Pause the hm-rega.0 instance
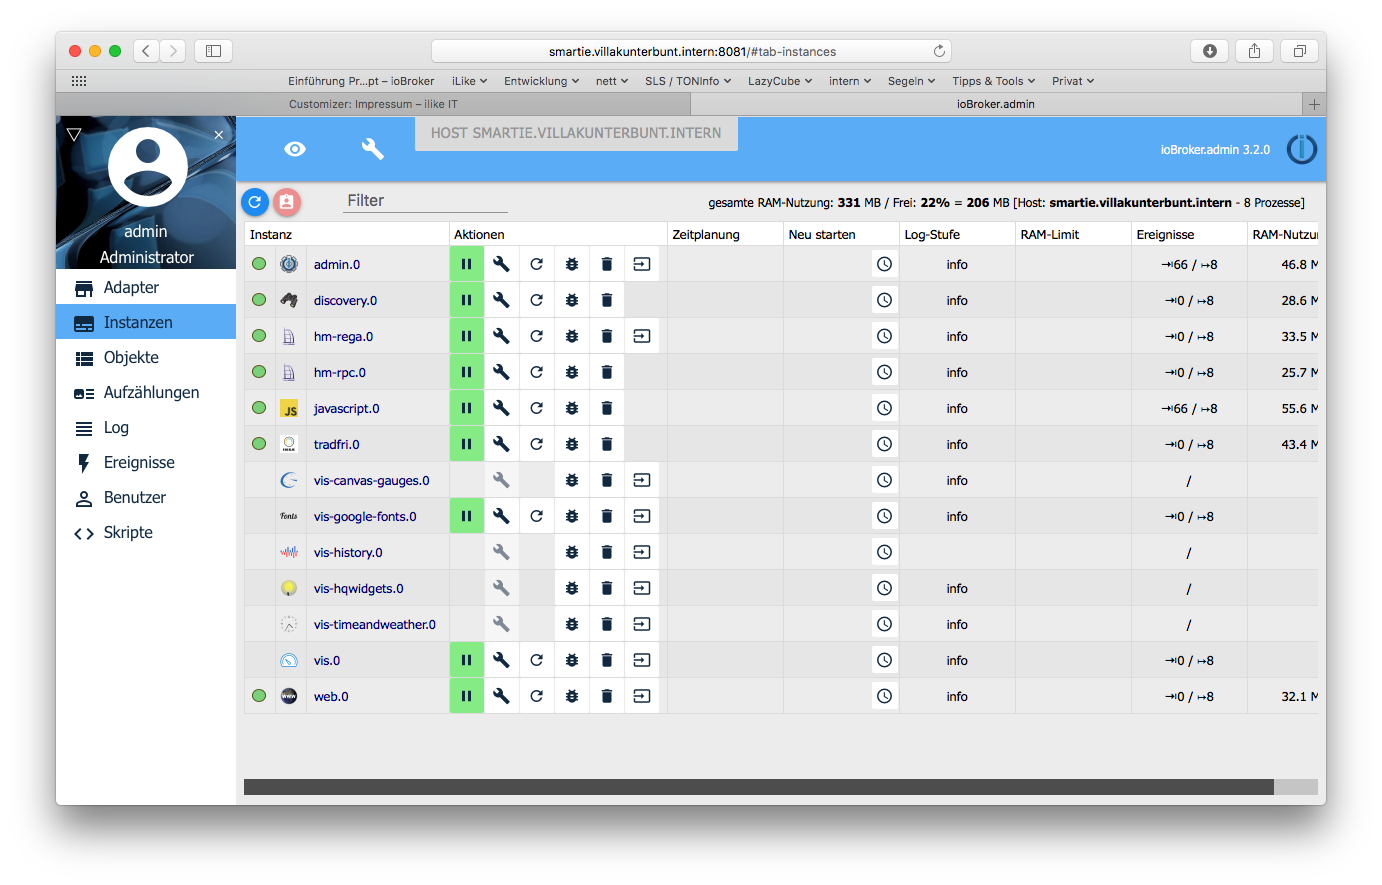1382x885 pixels. pyautogui.click(x=467, y=336)
